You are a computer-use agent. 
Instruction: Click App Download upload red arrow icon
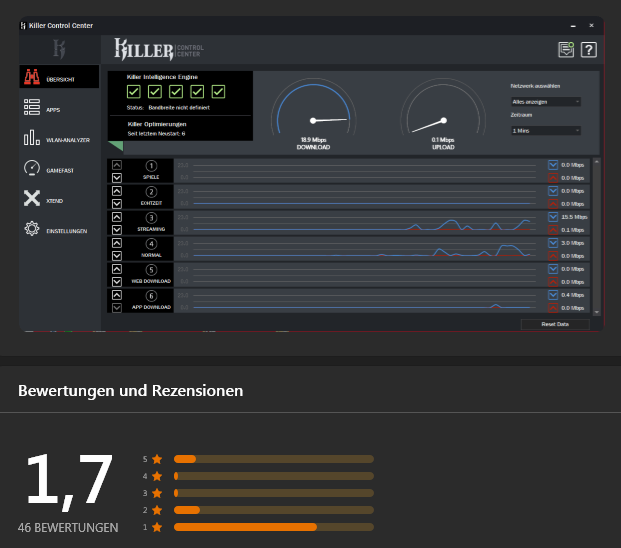click(553, 308)
